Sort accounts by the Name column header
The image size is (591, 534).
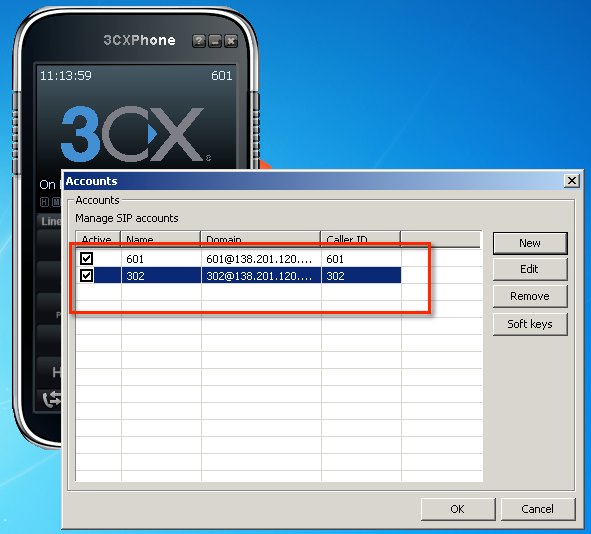(161, 239)
